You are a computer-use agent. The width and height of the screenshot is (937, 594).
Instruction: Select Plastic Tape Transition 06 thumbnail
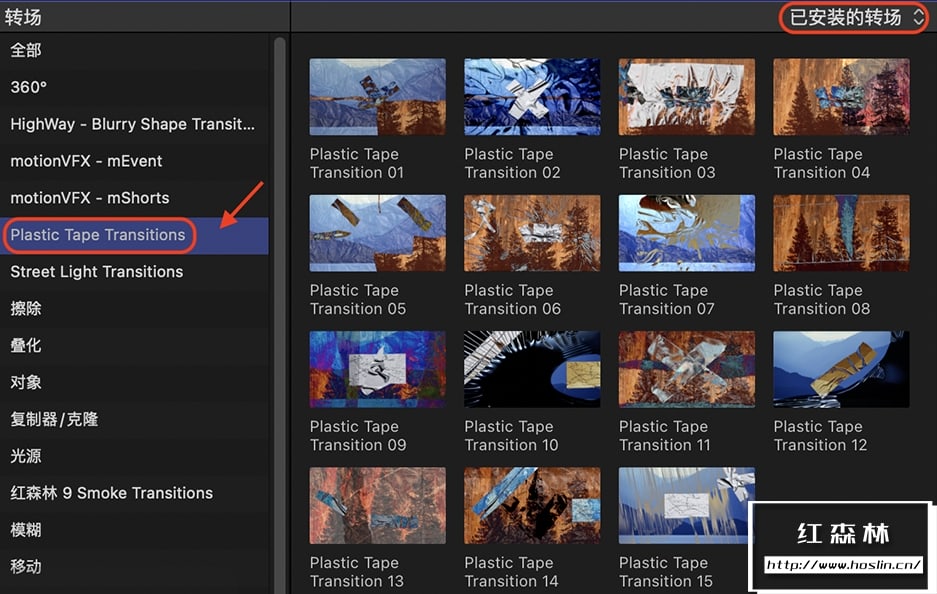532,233
